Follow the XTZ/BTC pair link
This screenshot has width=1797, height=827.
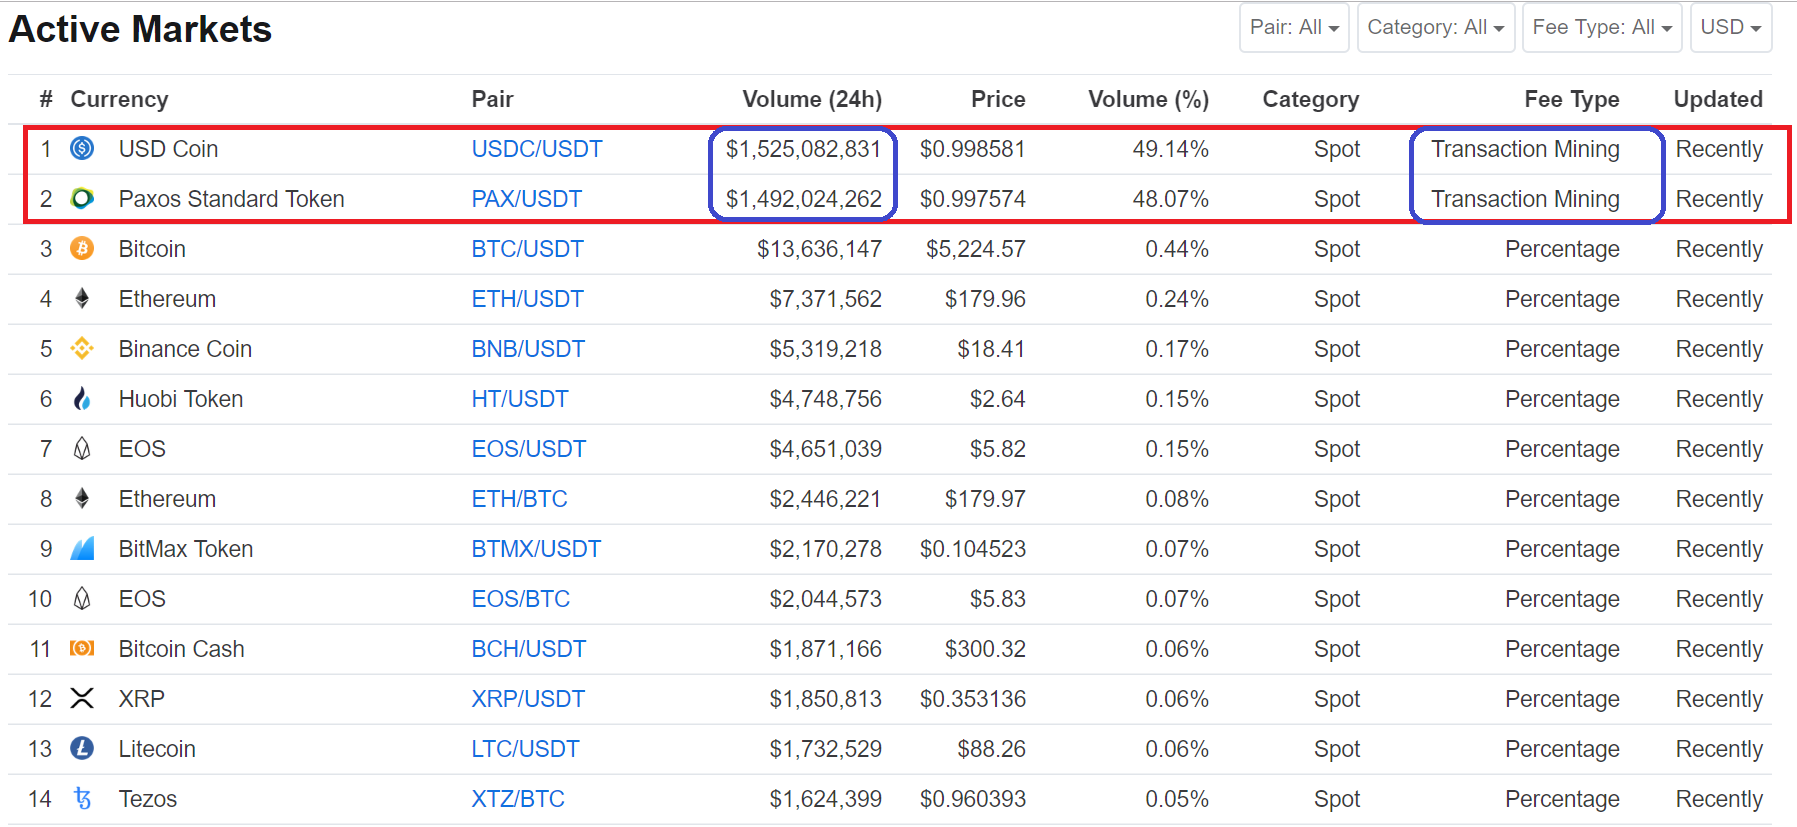coord(518,799)
